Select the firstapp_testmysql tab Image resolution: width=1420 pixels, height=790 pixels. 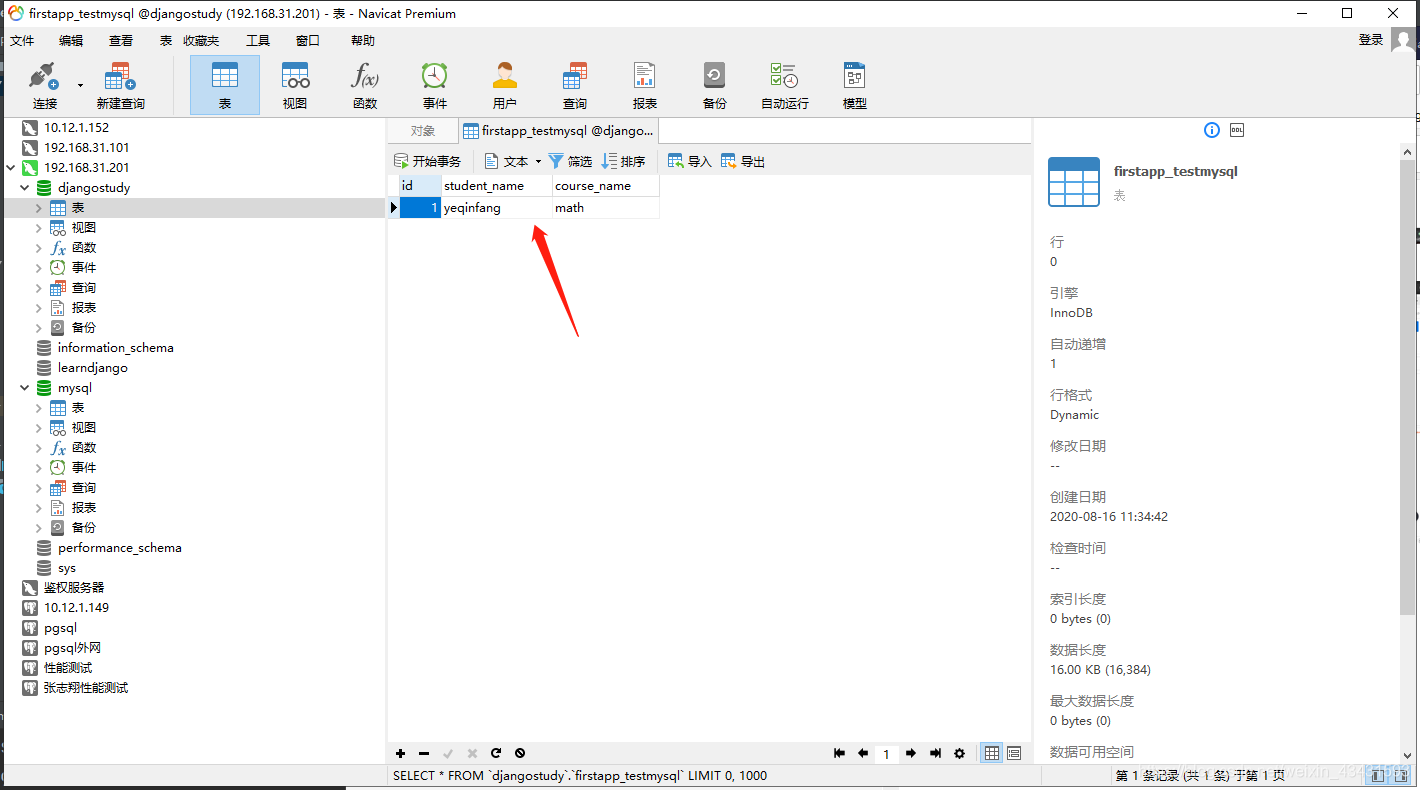click(559, 131)
